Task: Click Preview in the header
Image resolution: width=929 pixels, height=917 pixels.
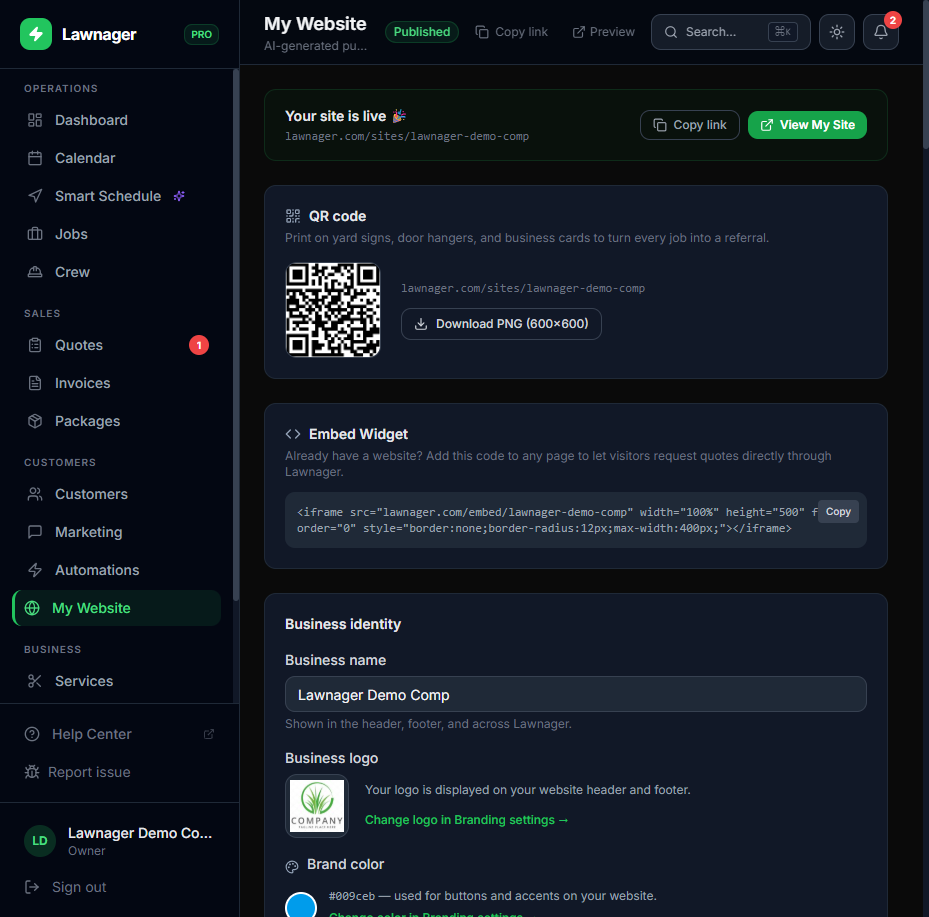Action: [603, 32]
